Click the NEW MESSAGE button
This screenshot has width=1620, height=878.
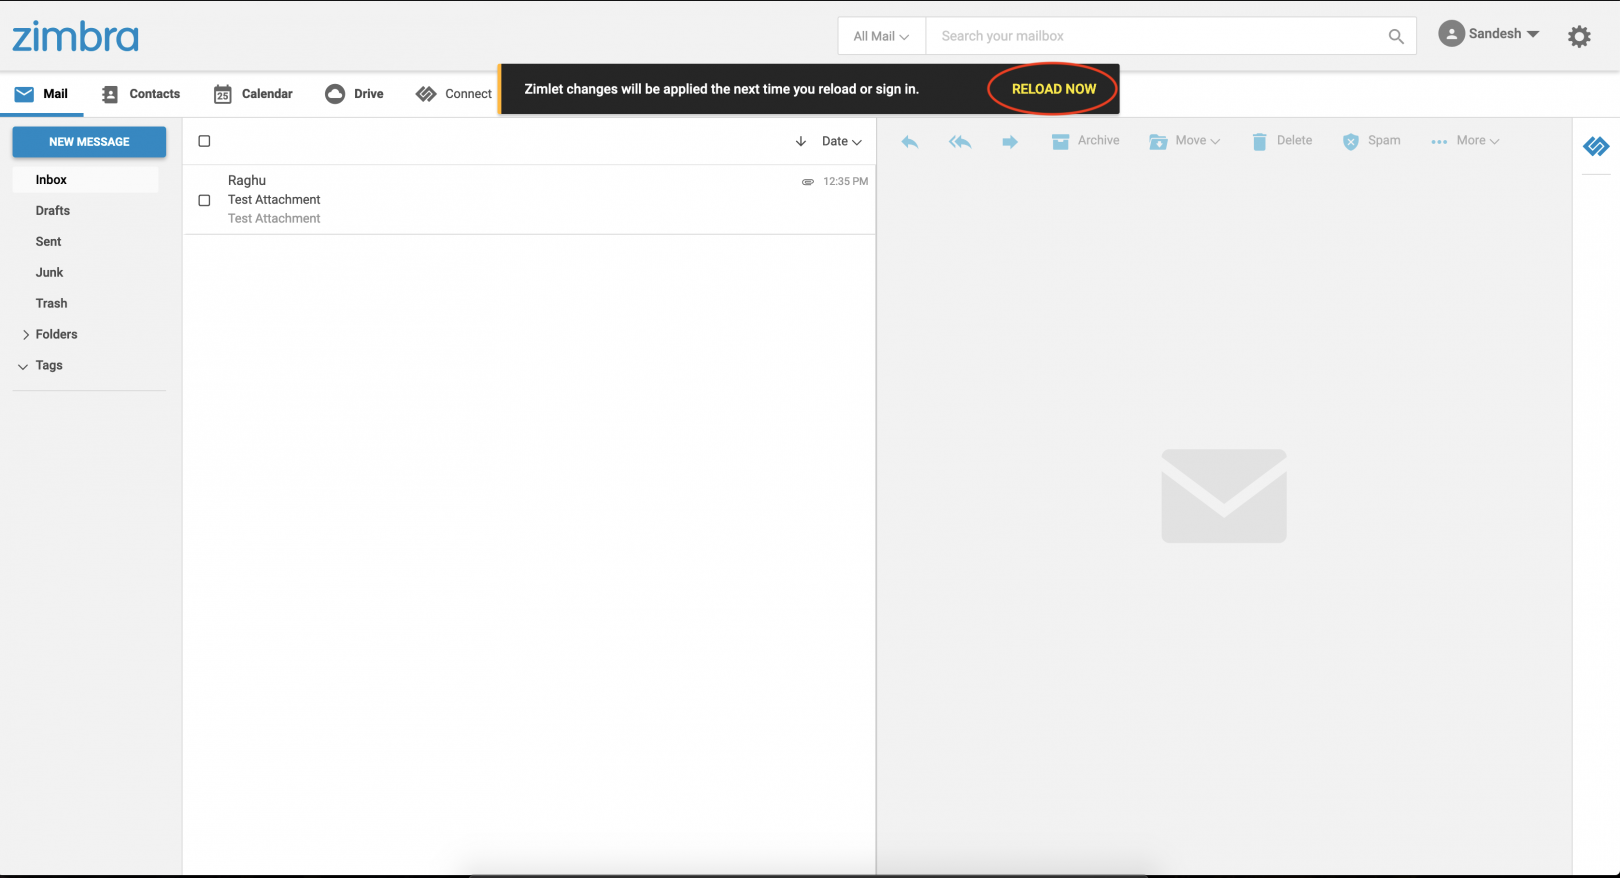click(x=89, y=142)
